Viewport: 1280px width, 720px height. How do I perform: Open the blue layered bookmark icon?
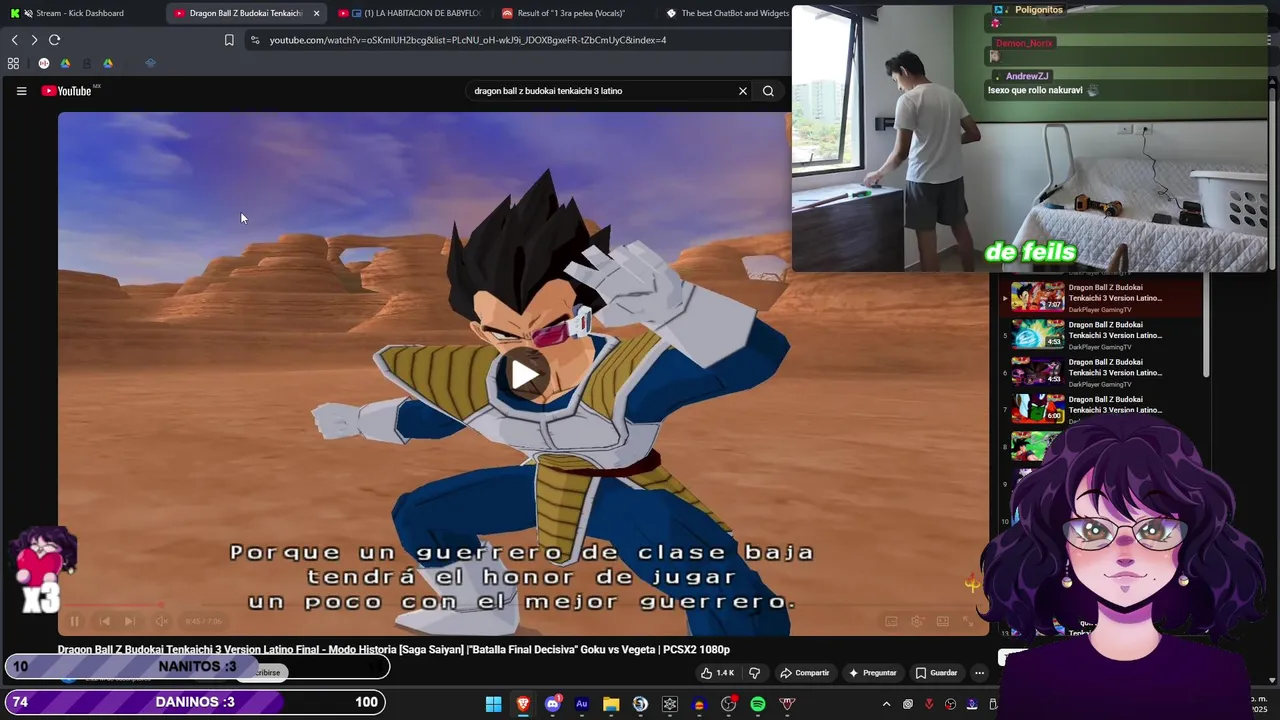(150, 63)
